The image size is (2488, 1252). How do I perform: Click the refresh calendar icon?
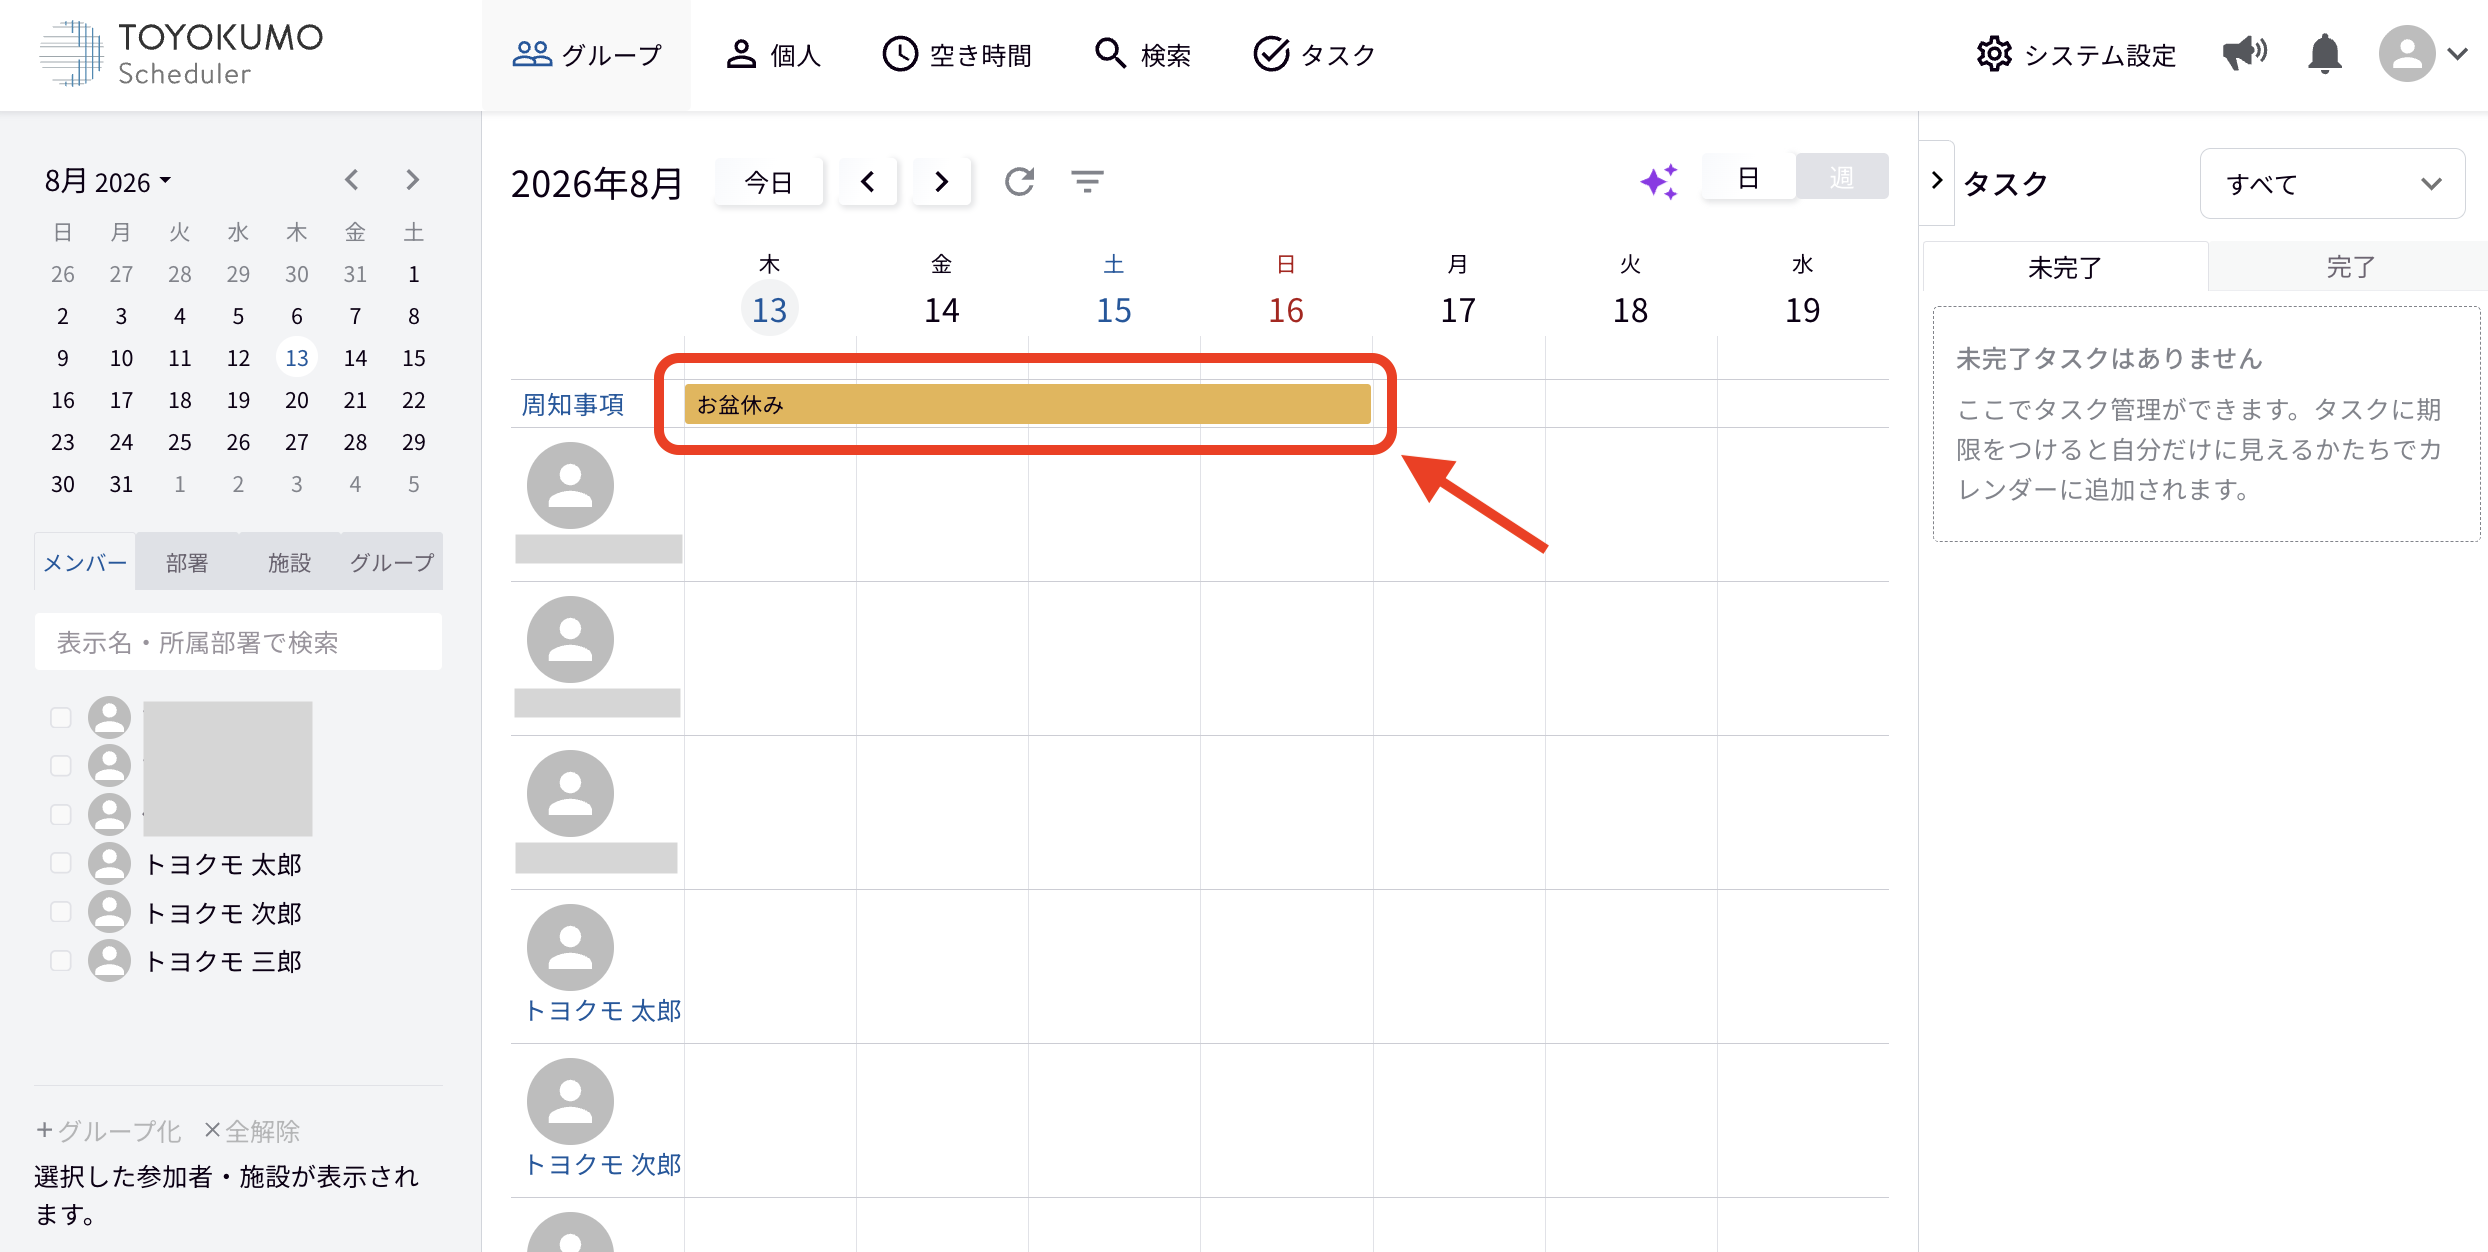(x=1019, y=181)
